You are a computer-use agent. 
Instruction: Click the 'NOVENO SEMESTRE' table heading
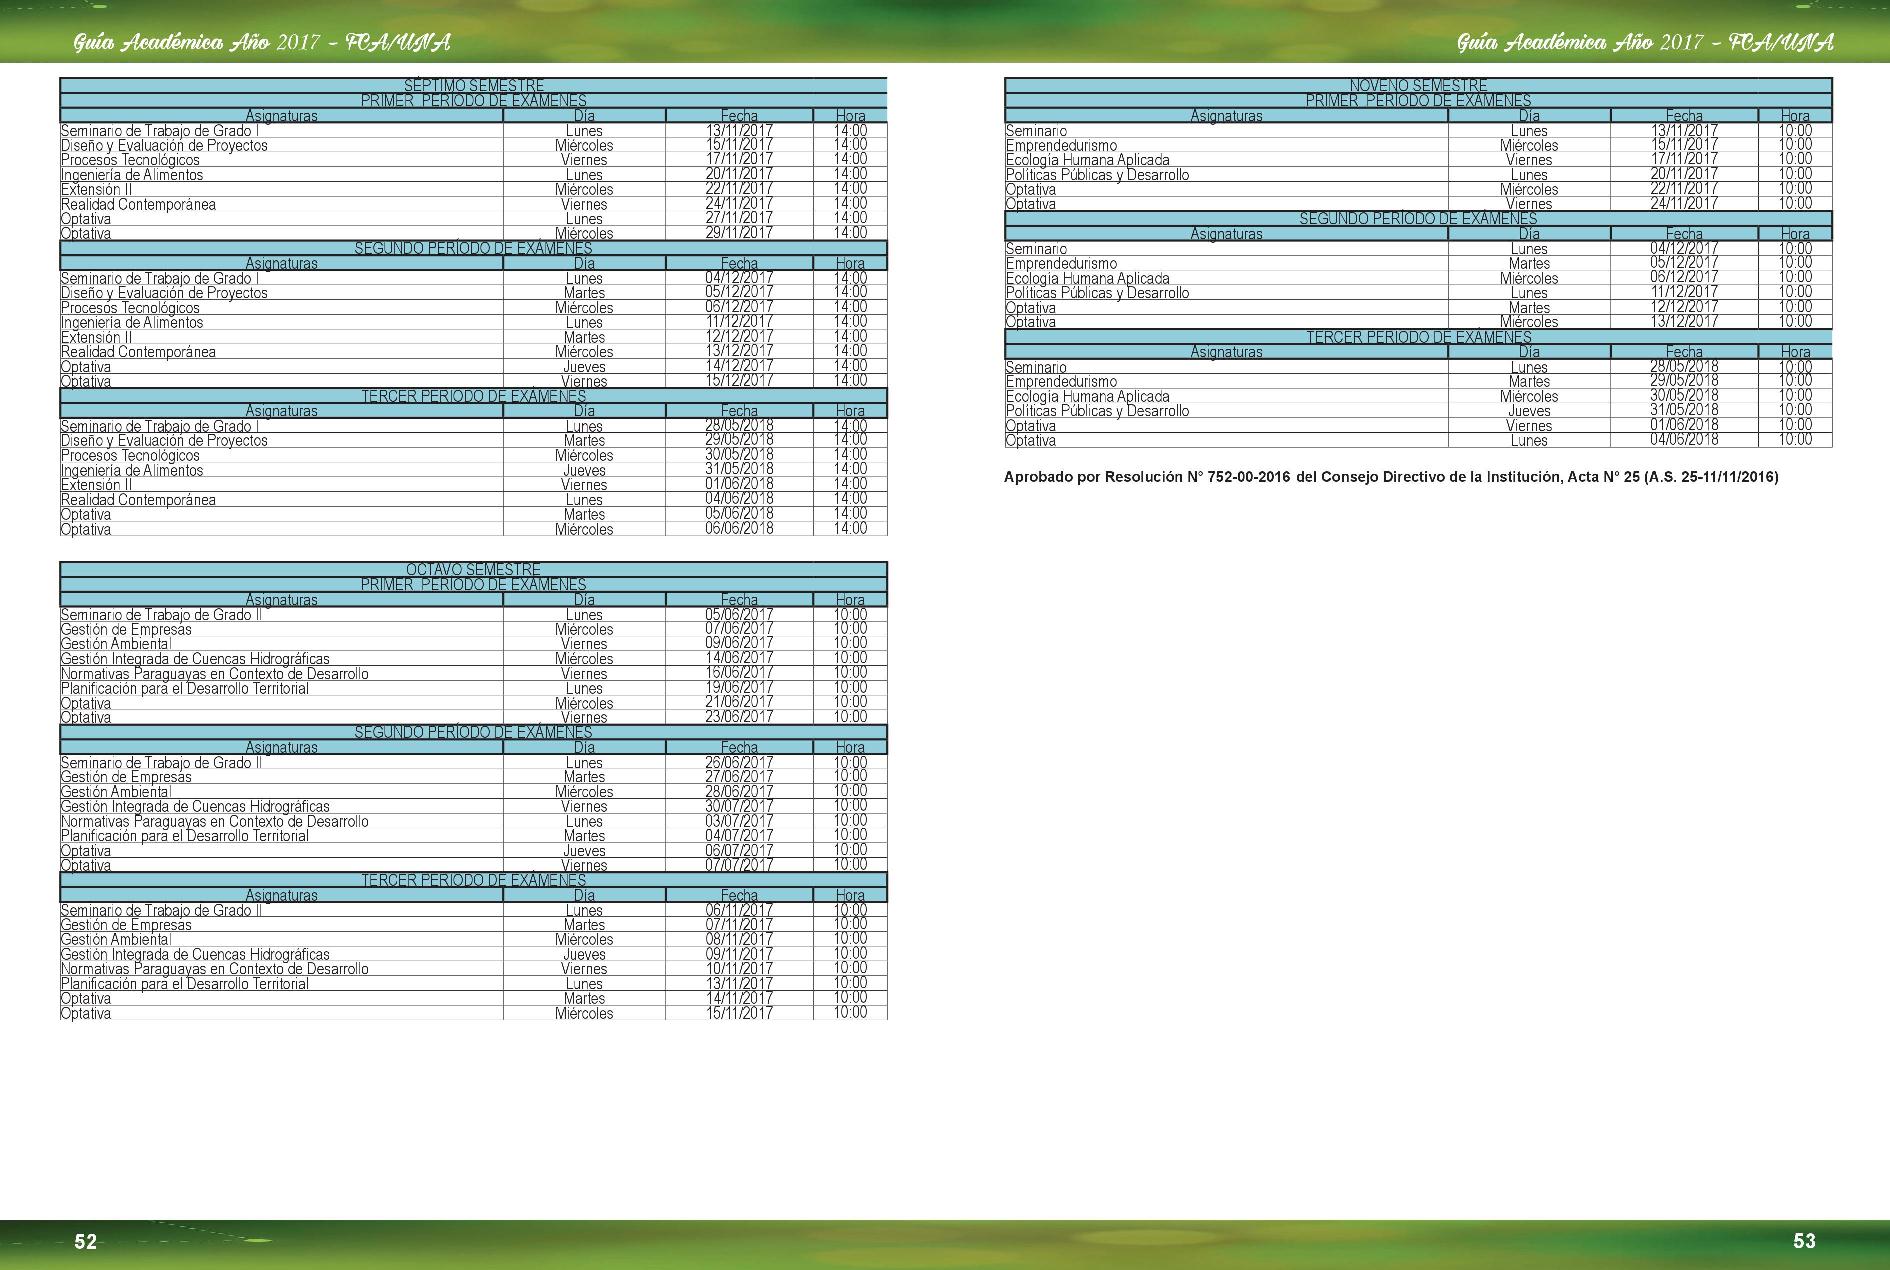1418,86
